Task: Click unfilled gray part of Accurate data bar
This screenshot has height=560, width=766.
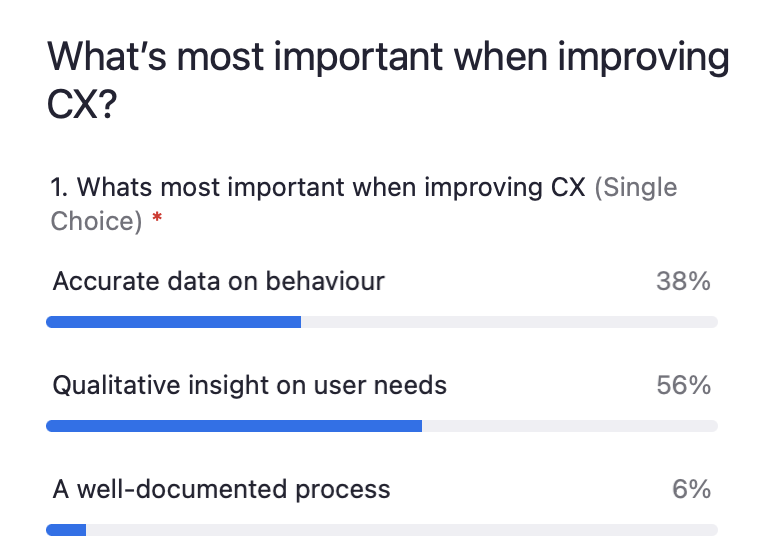Action: click(510, 322)
